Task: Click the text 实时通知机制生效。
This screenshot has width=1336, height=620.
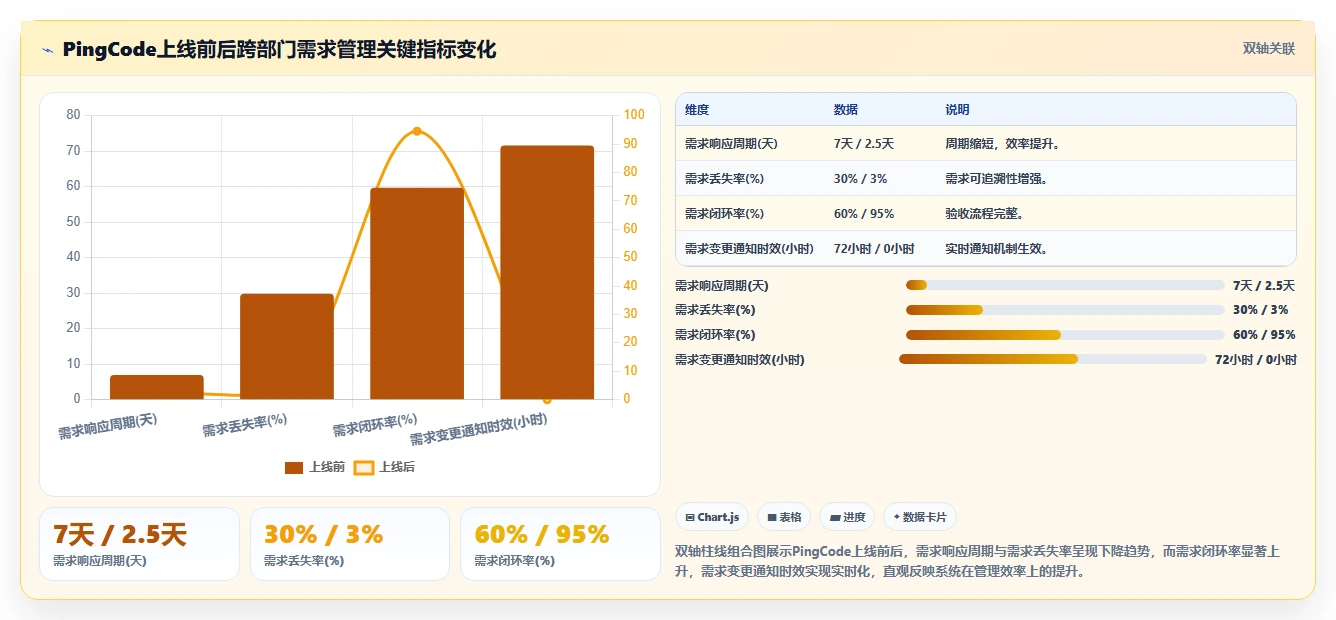Action: (x=997, y=249)
